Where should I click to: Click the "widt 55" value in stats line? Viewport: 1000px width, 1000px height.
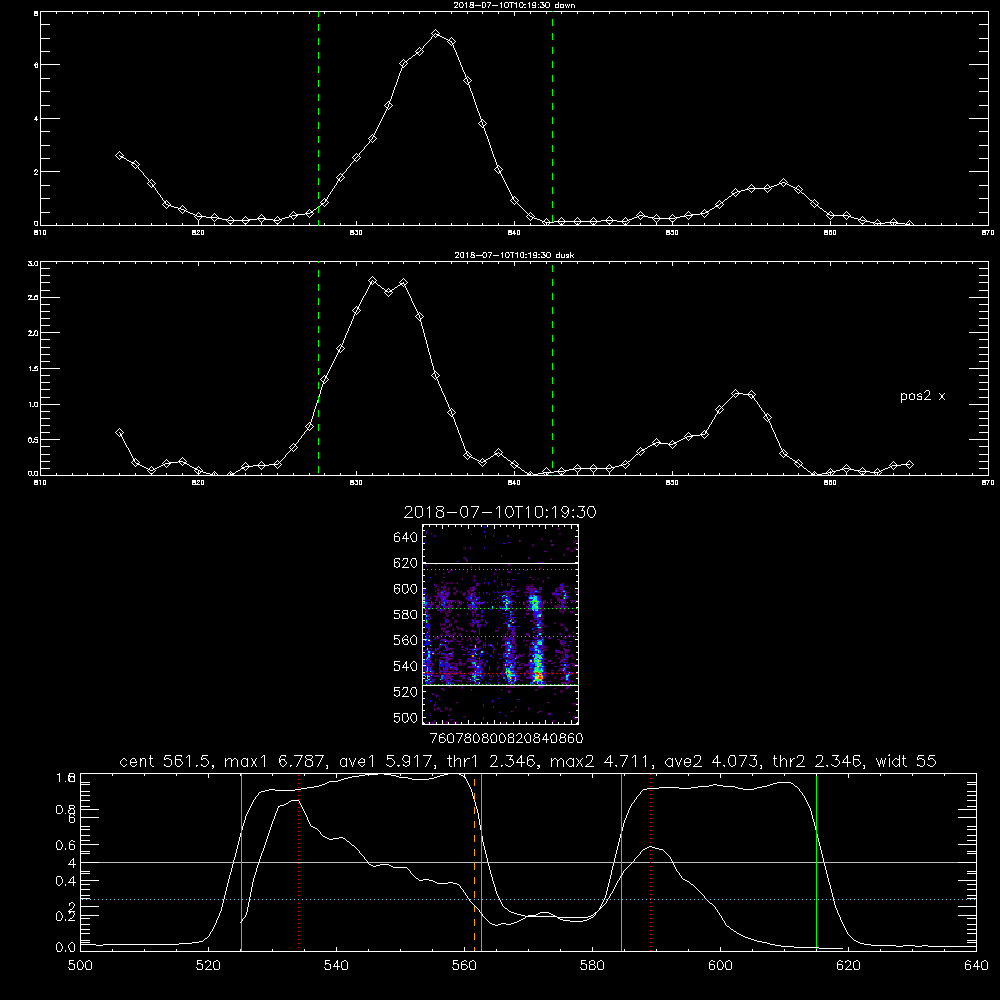[906, 761]
